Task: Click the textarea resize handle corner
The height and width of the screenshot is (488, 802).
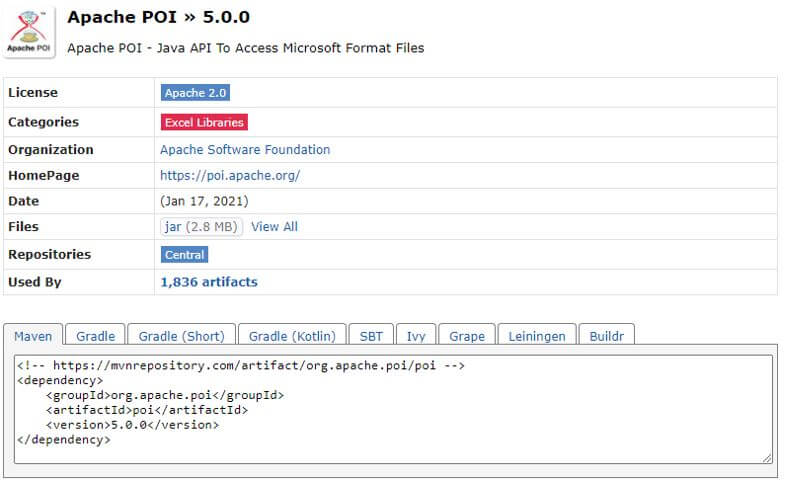Action: [x=767, y=458]
